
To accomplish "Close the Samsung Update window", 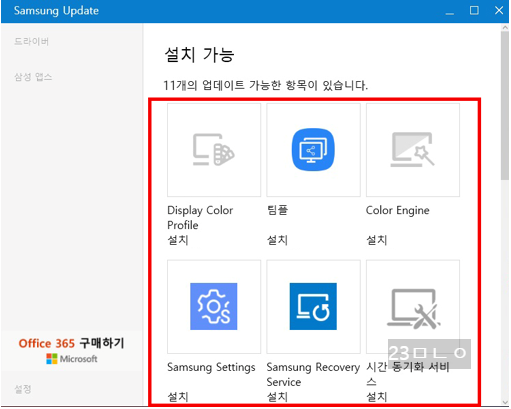I will [499, 11].
